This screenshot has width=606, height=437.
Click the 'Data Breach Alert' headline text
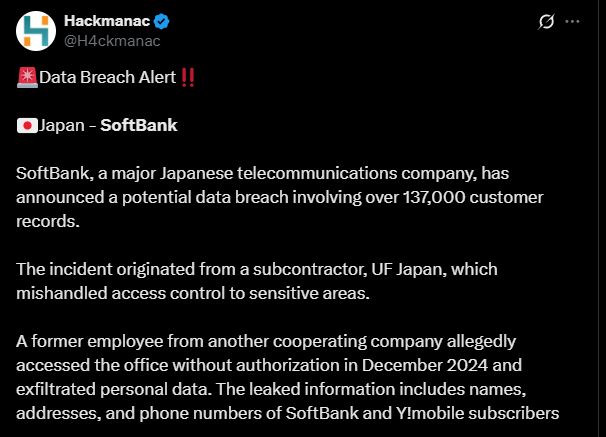[107, 77]
